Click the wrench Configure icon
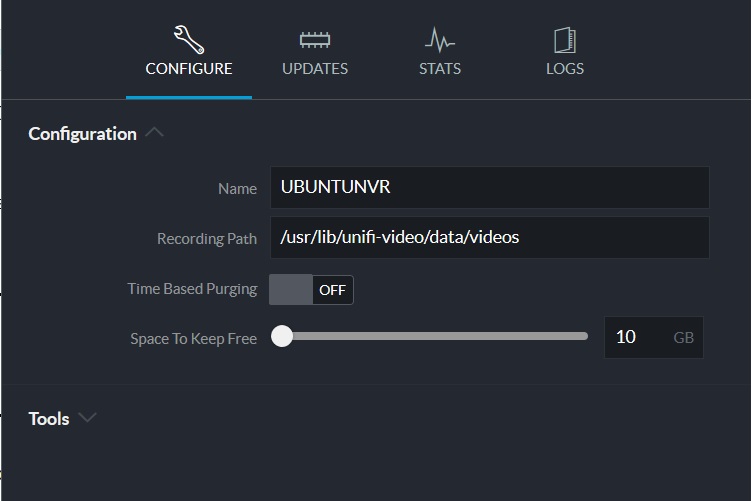This screenshot has height=501, width=753. [189, 39]
